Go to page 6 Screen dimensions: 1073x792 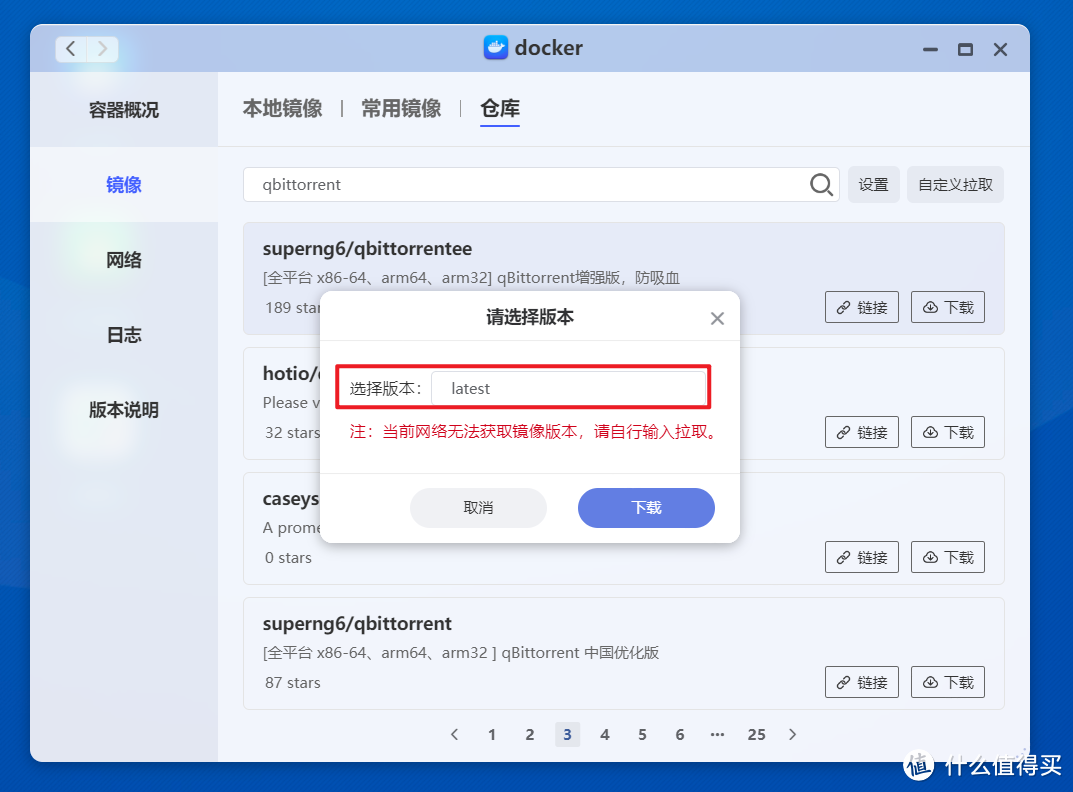(680, 734)
